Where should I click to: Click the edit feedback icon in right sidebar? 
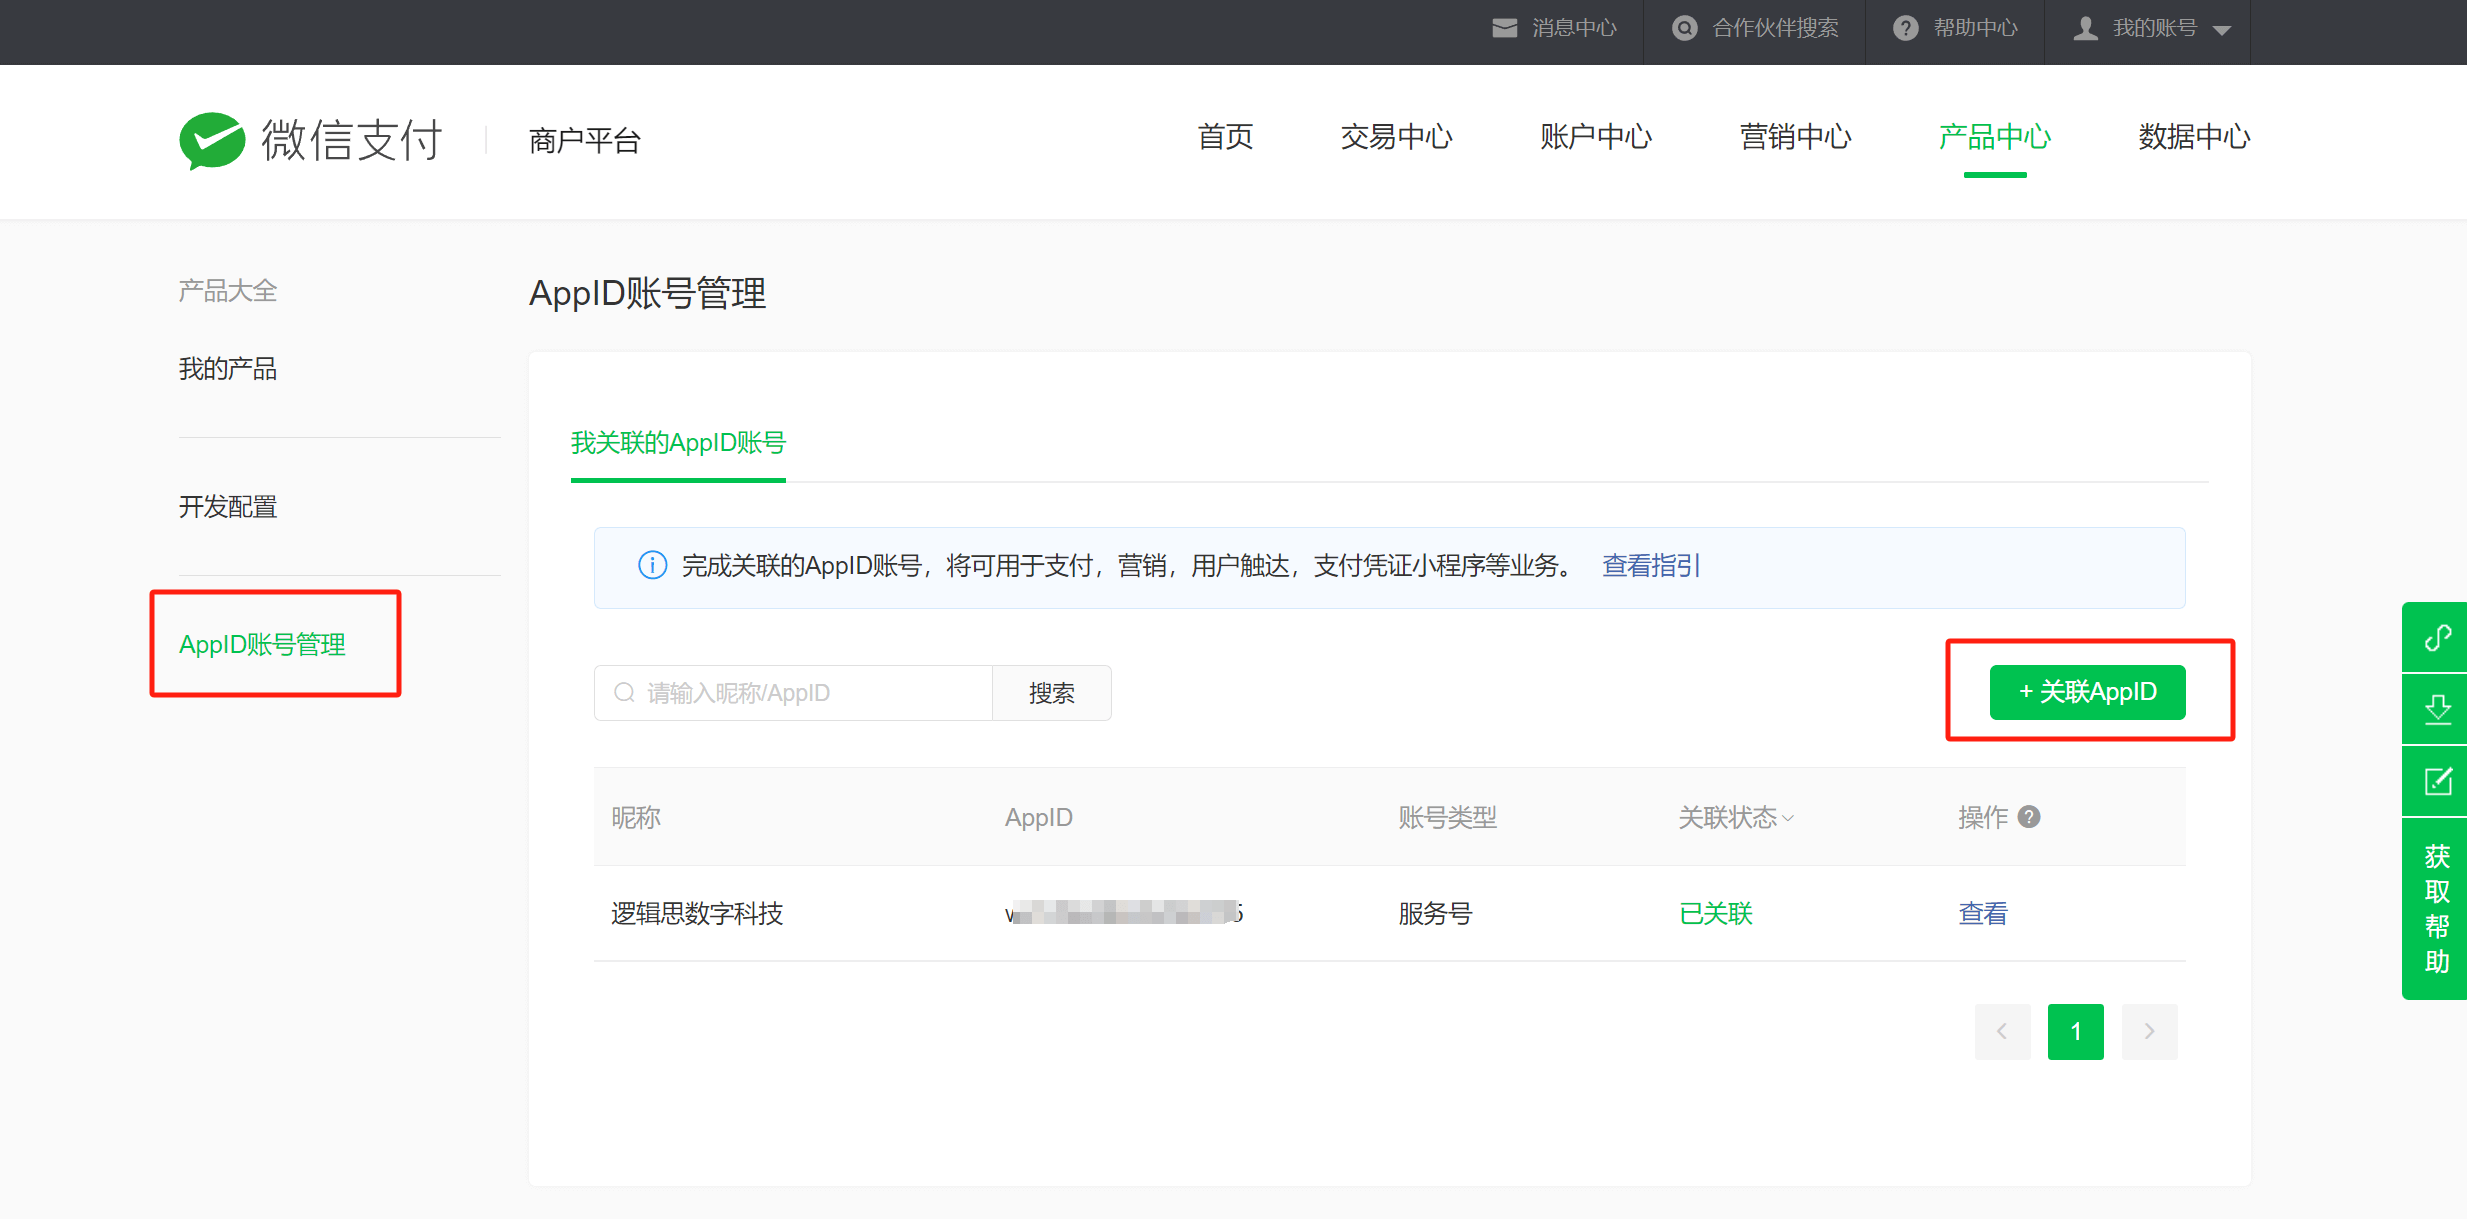click(x=2437, y=781)
